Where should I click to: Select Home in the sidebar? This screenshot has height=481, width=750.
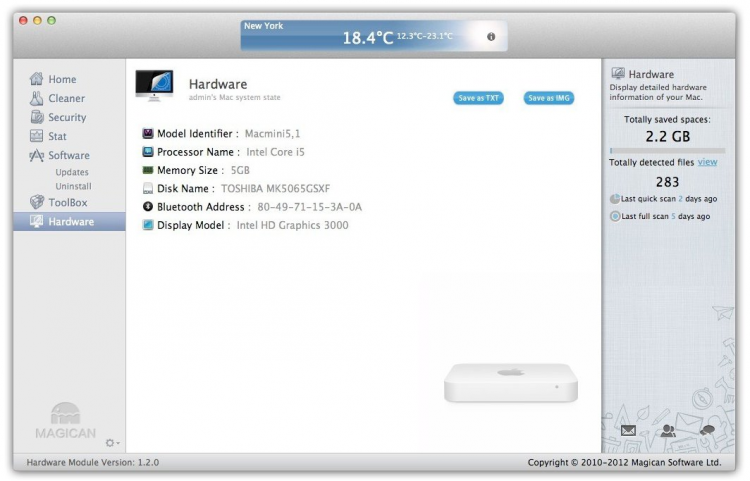click(x=62, y=79)
